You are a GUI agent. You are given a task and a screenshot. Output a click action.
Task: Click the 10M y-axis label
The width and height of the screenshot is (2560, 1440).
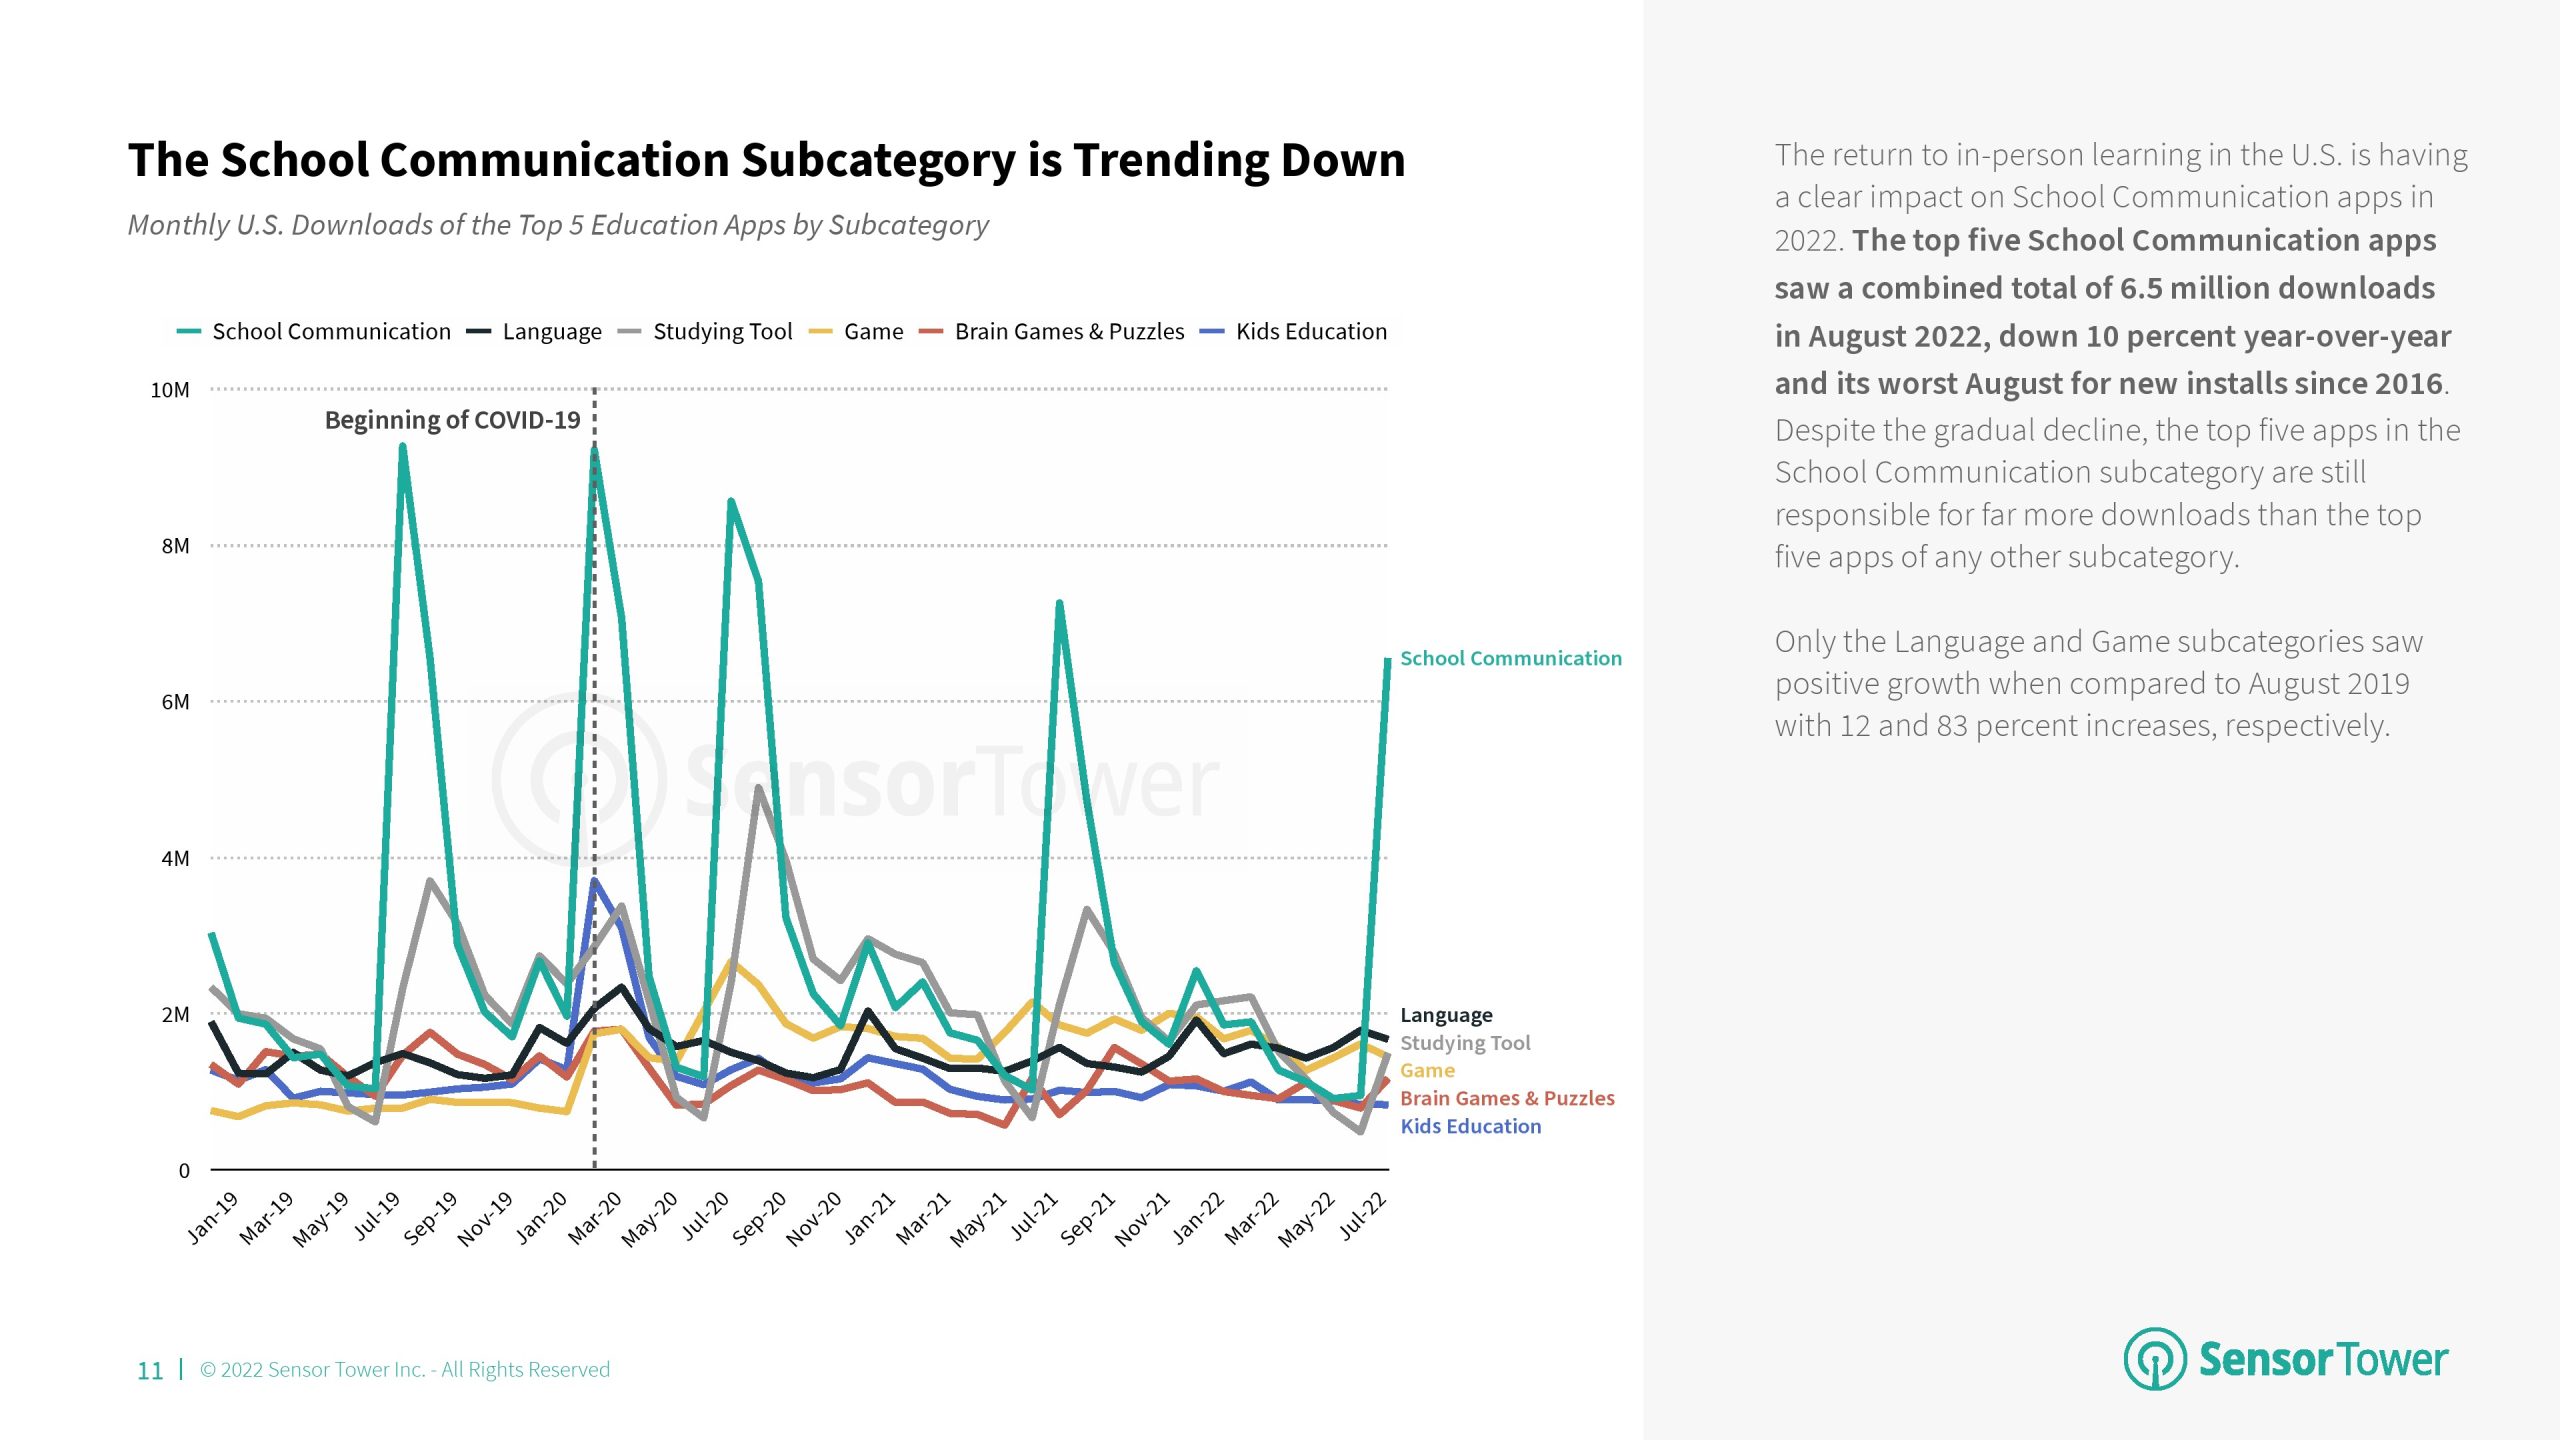[169, 390]
